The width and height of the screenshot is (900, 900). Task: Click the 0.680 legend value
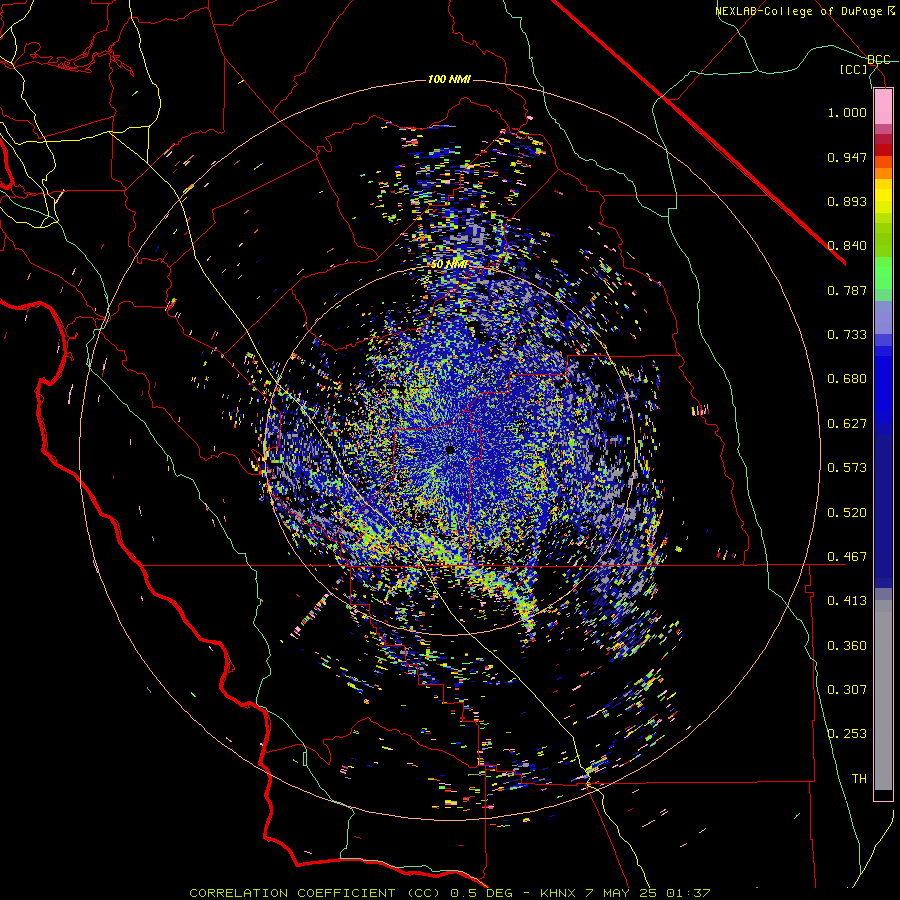pyautogui.click(x=847, y=379)
